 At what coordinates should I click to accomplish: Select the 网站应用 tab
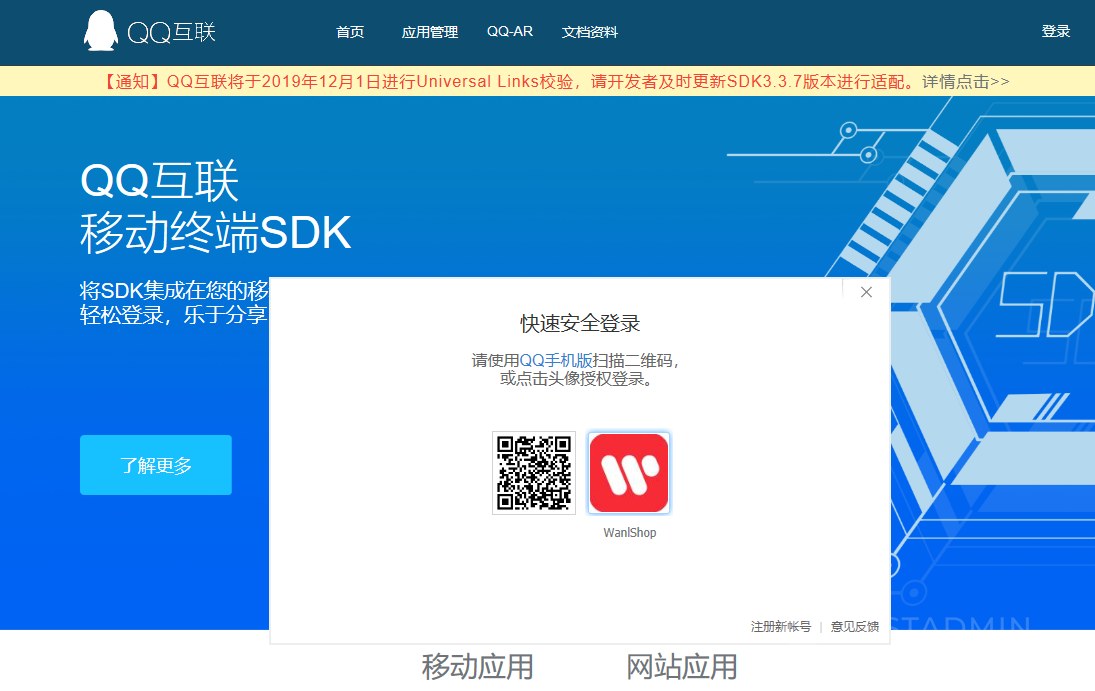click(682, 667)
